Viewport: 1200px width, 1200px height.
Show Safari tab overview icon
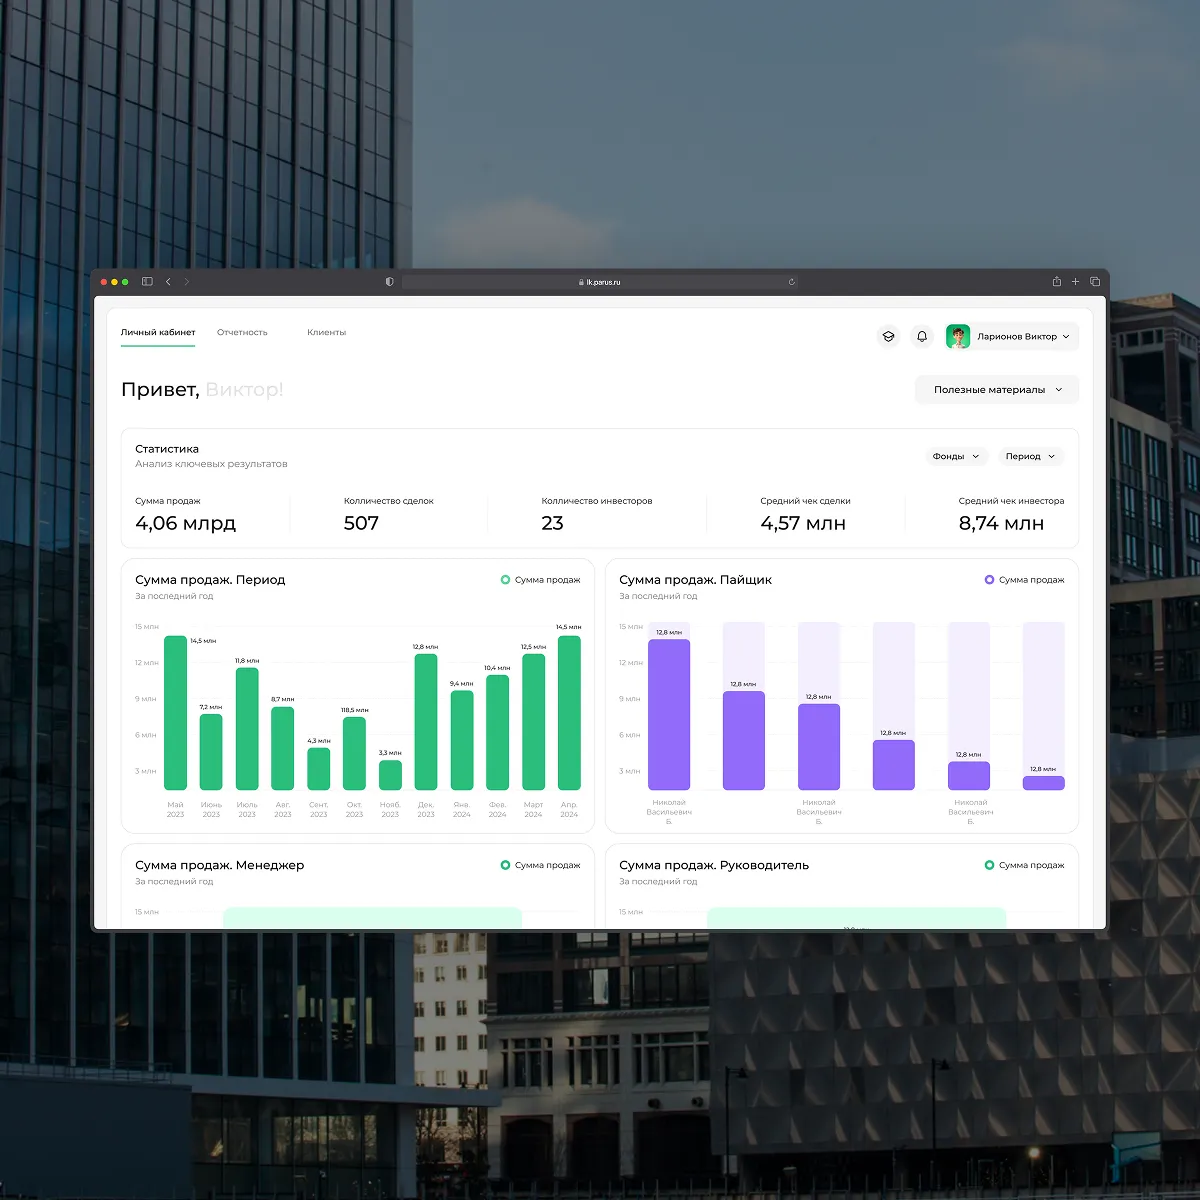1095,282
